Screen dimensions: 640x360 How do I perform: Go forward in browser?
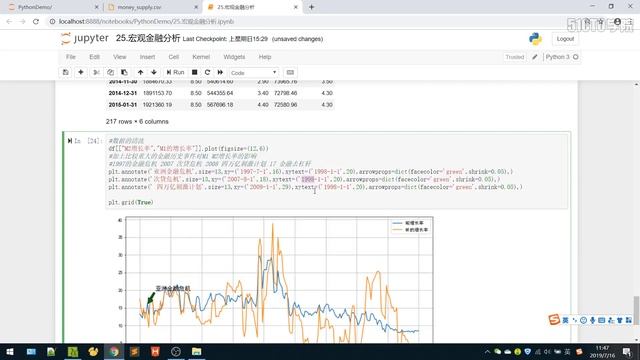pyautogui.click(x=22, y=21)
